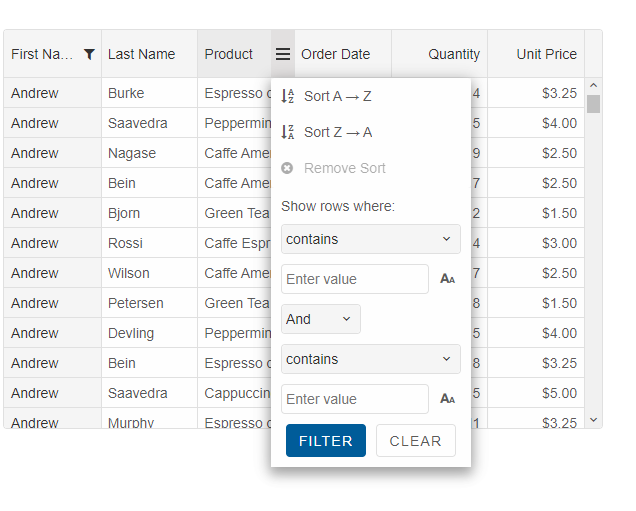Select Sort A → Z menu option
Viewport: 636px width, 511px height.
click(338, 97)
